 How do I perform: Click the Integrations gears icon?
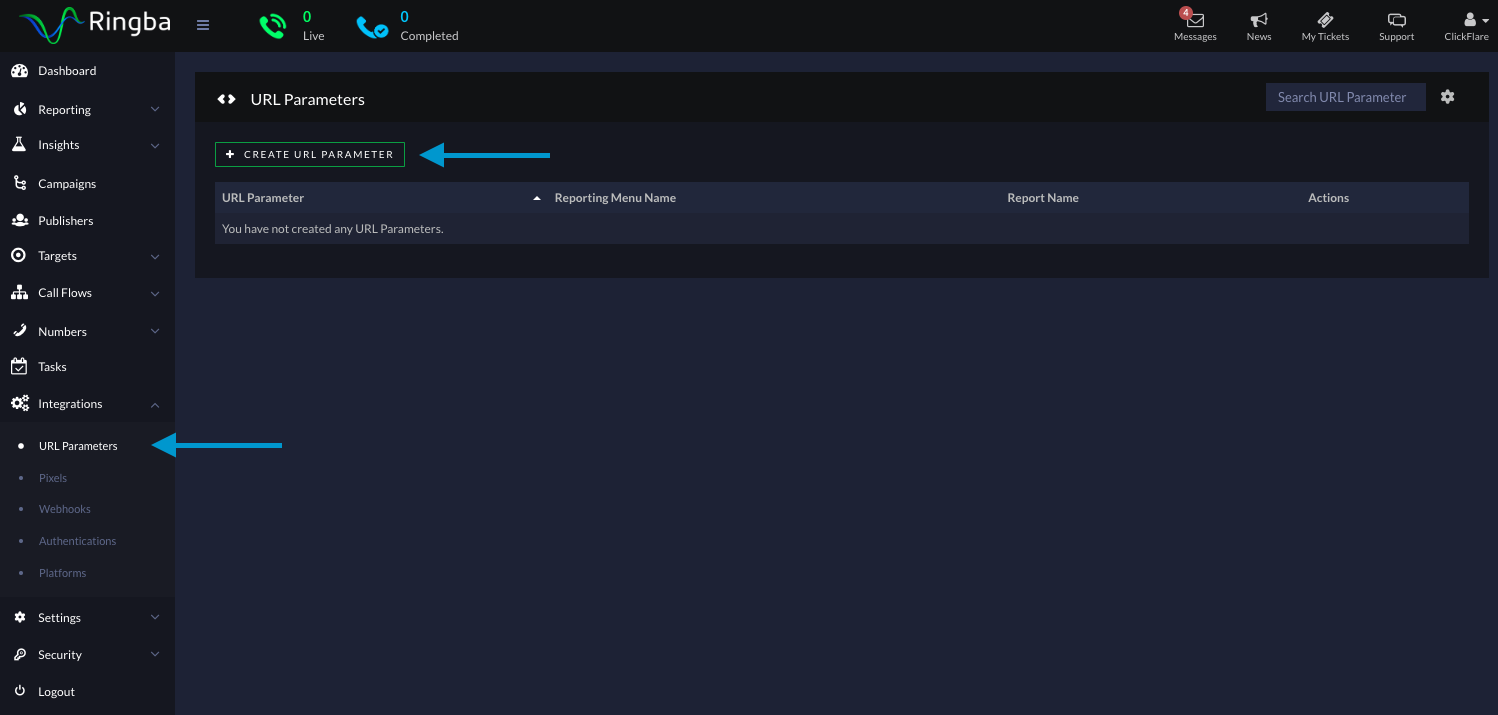point(19,404)
